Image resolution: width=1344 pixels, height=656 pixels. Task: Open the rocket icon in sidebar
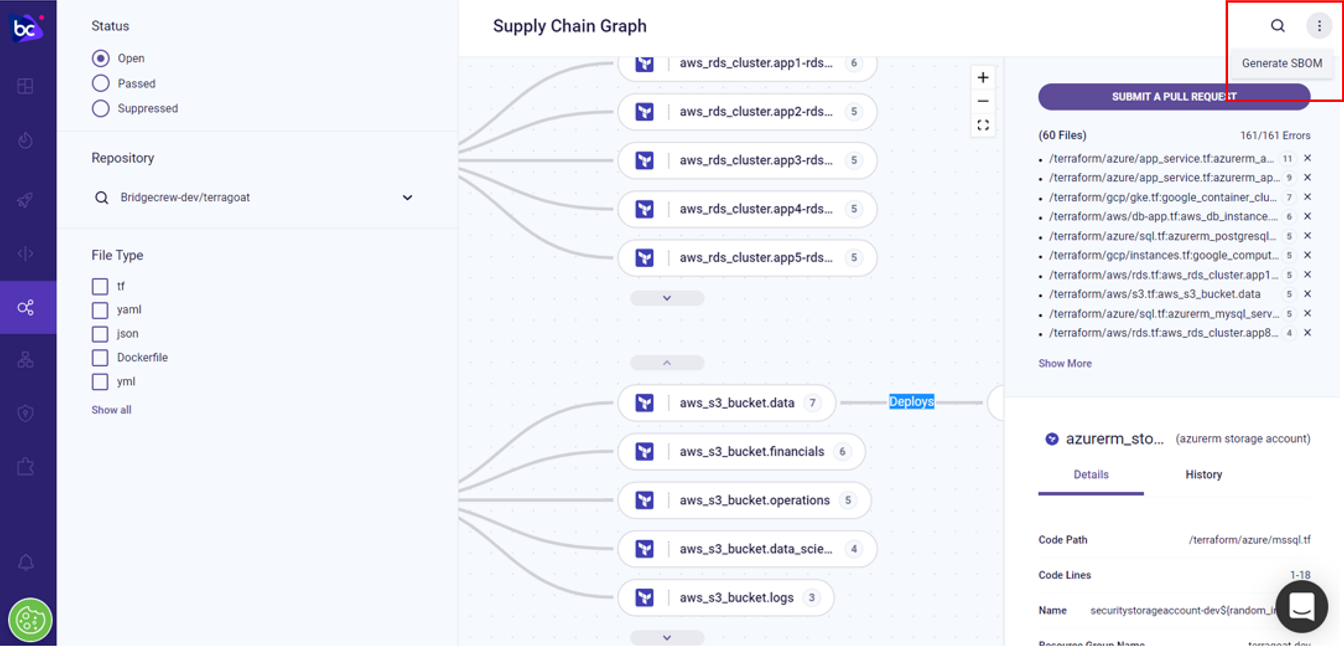point(26,199)
